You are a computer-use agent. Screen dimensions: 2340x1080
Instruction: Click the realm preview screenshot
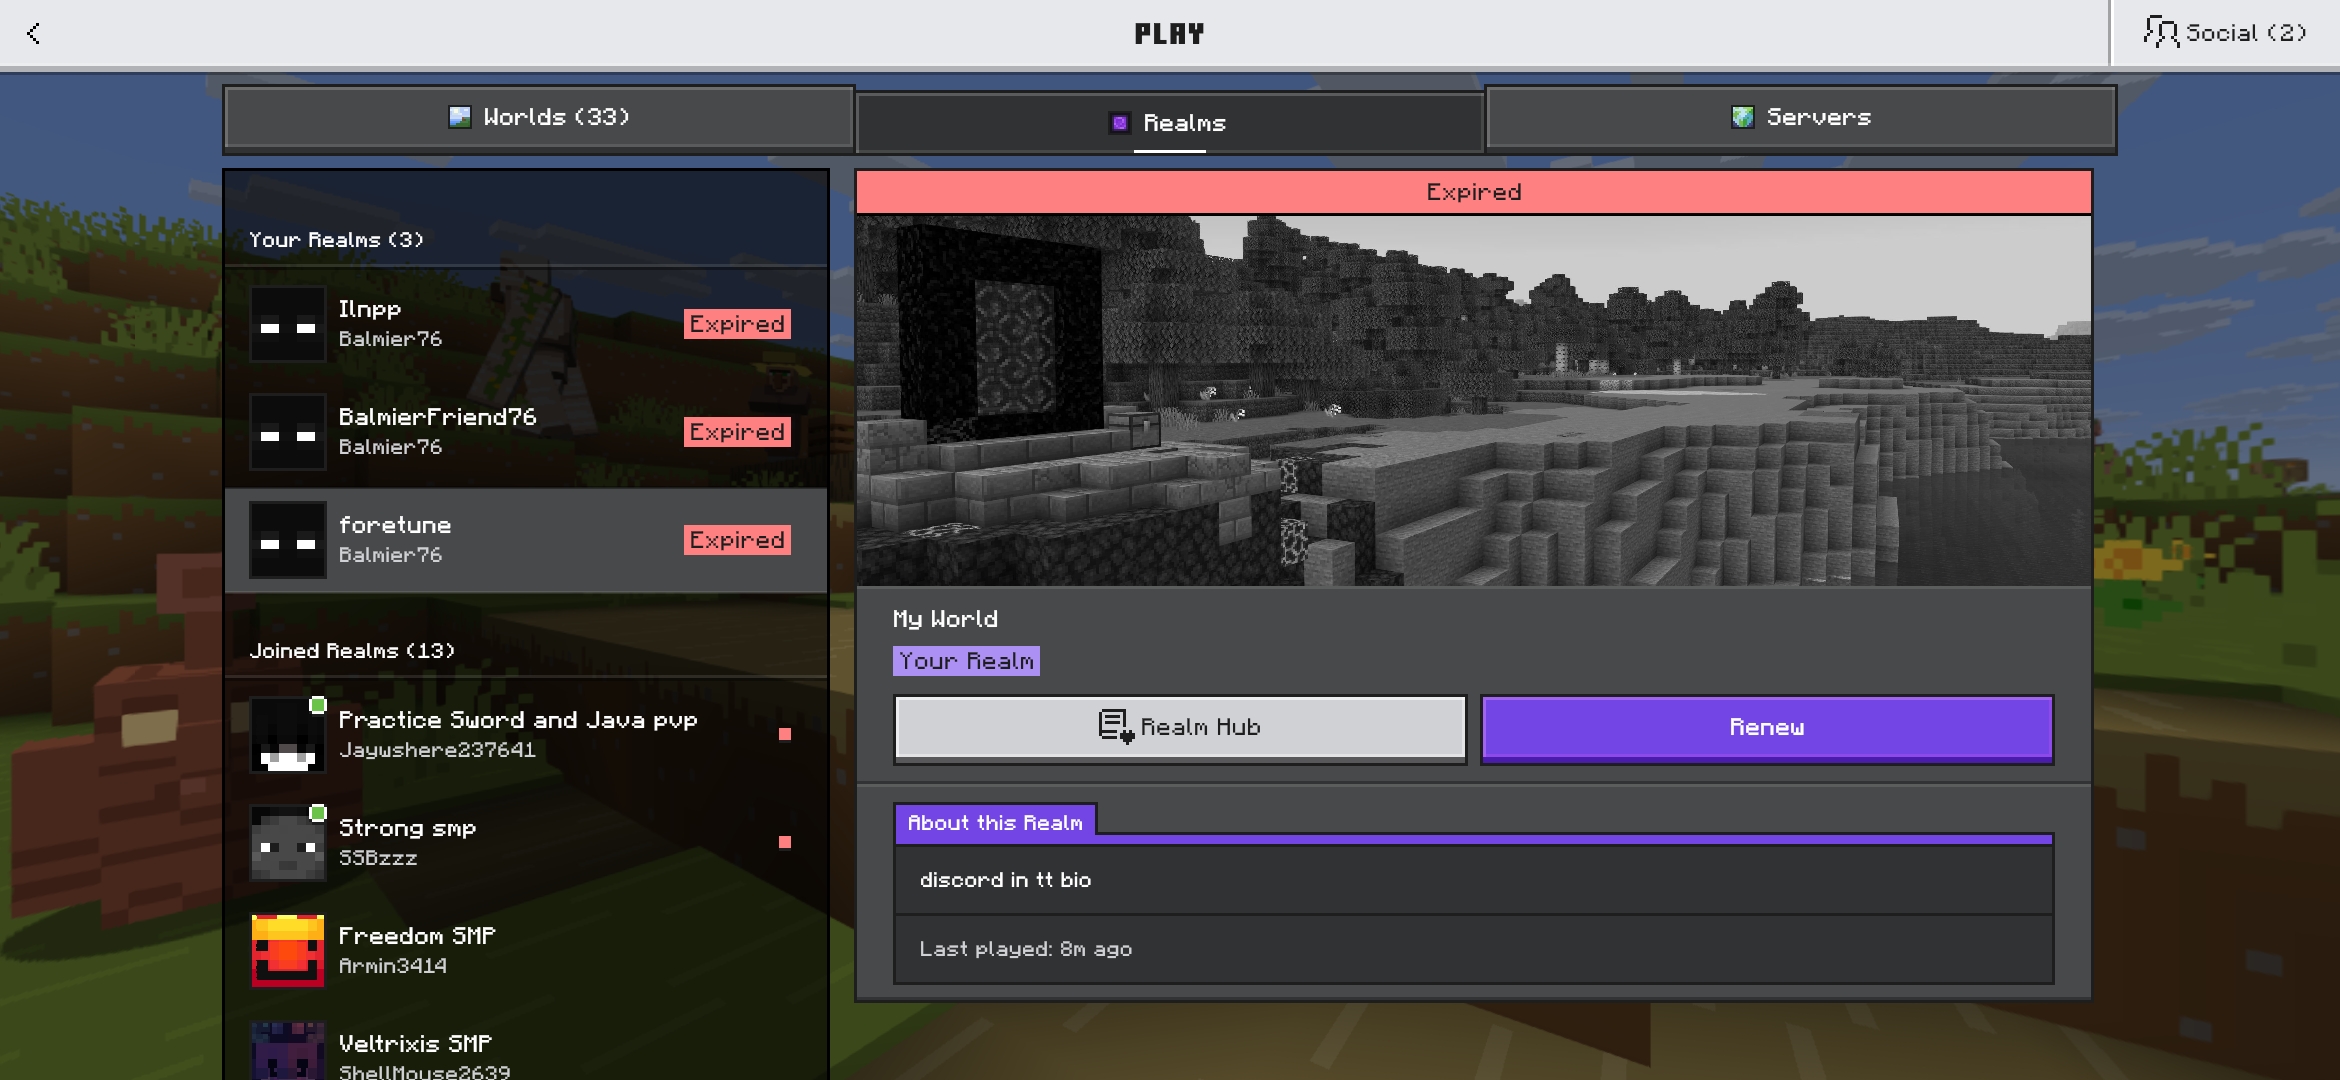pyautogui.click(x=1473, y=400)
